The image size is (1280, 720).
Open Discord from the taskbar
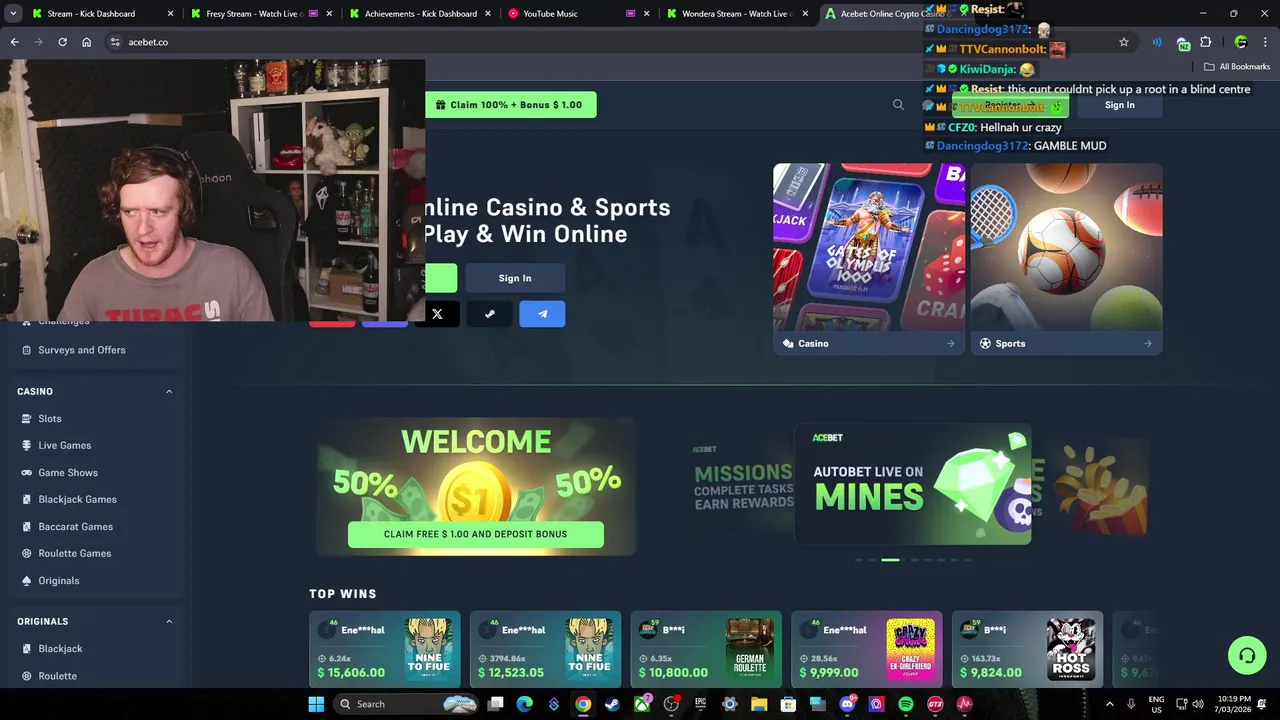click(x=847, y=704)
